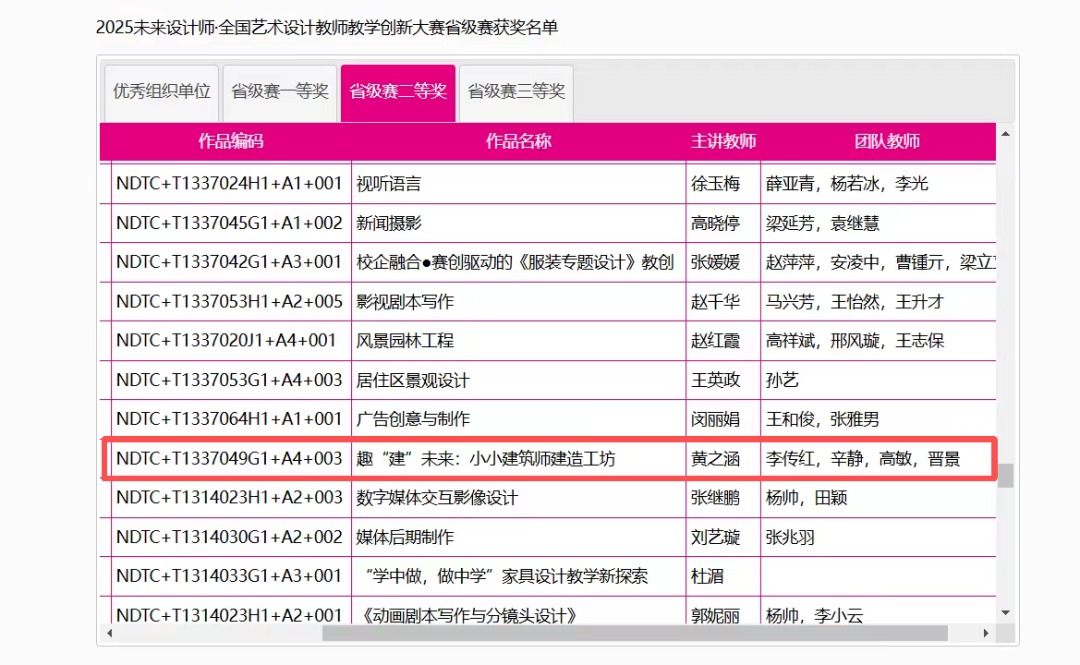Select the 省级赛二等奖 tab
This screenshot has height=665, width=1080.
pos(398,92)
